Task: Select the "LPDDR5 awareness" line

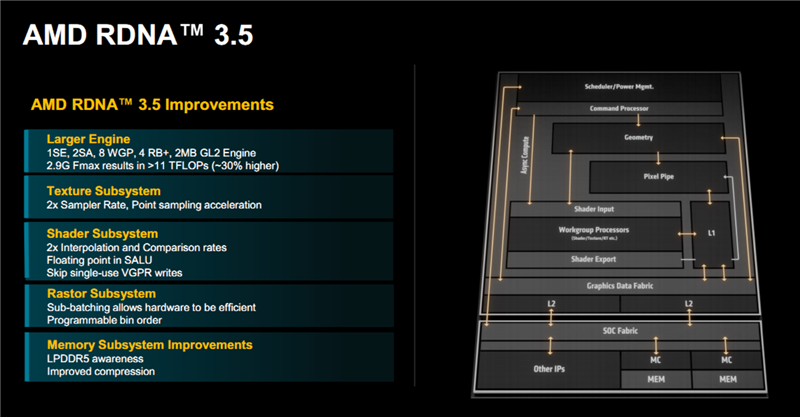Action: (x=95, y=358)
